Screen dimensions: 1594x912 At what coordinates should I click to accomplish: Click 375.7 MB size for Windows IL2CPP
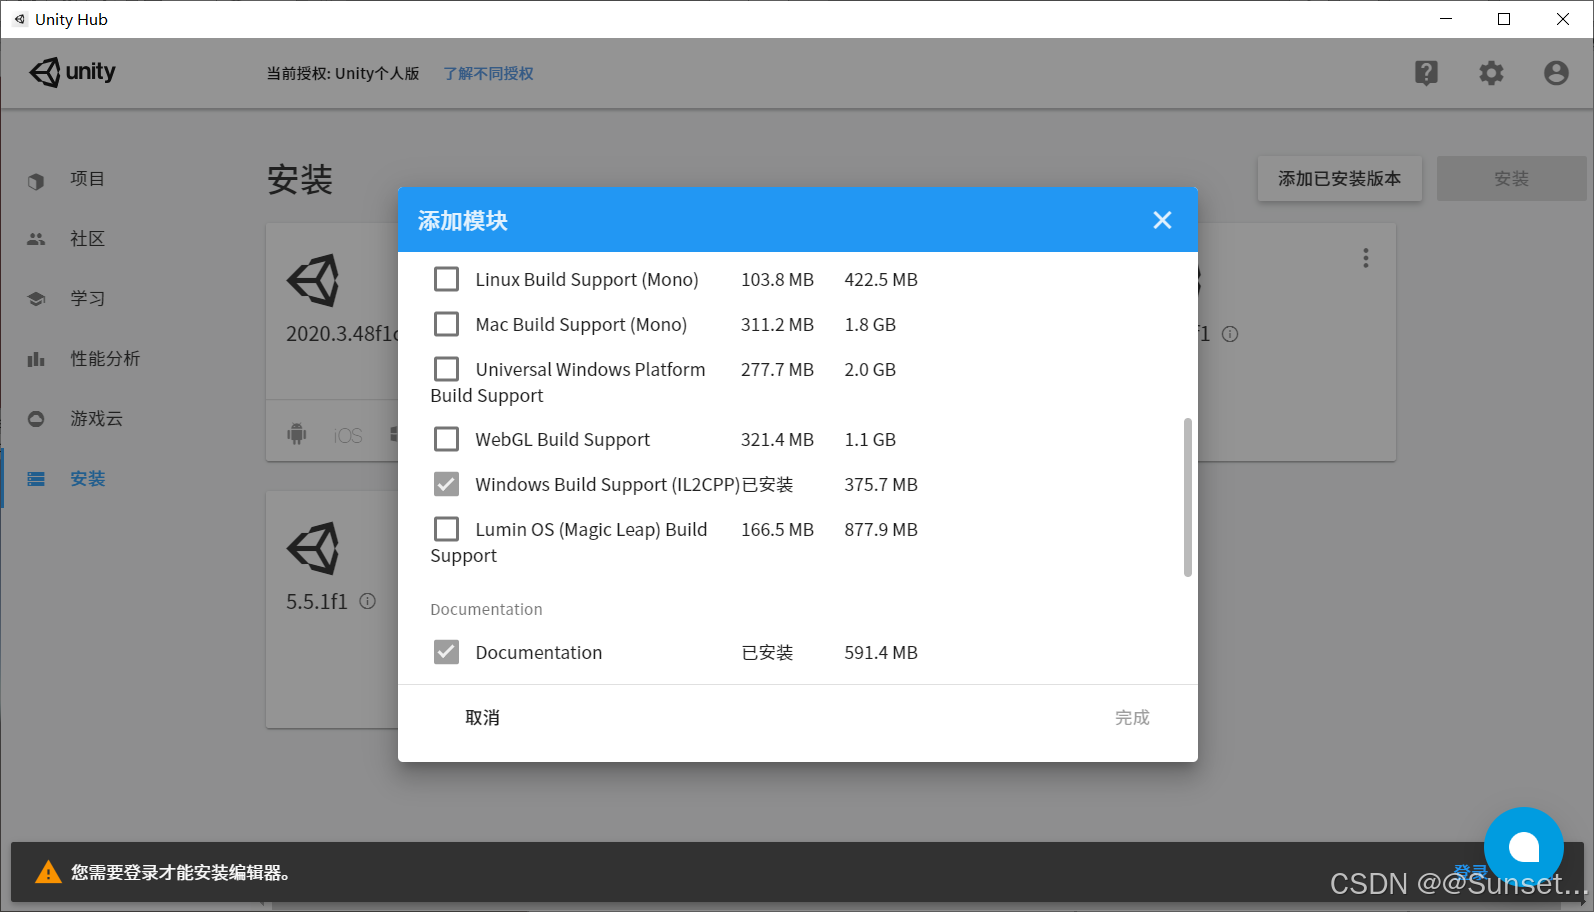[x=881, y=485]
